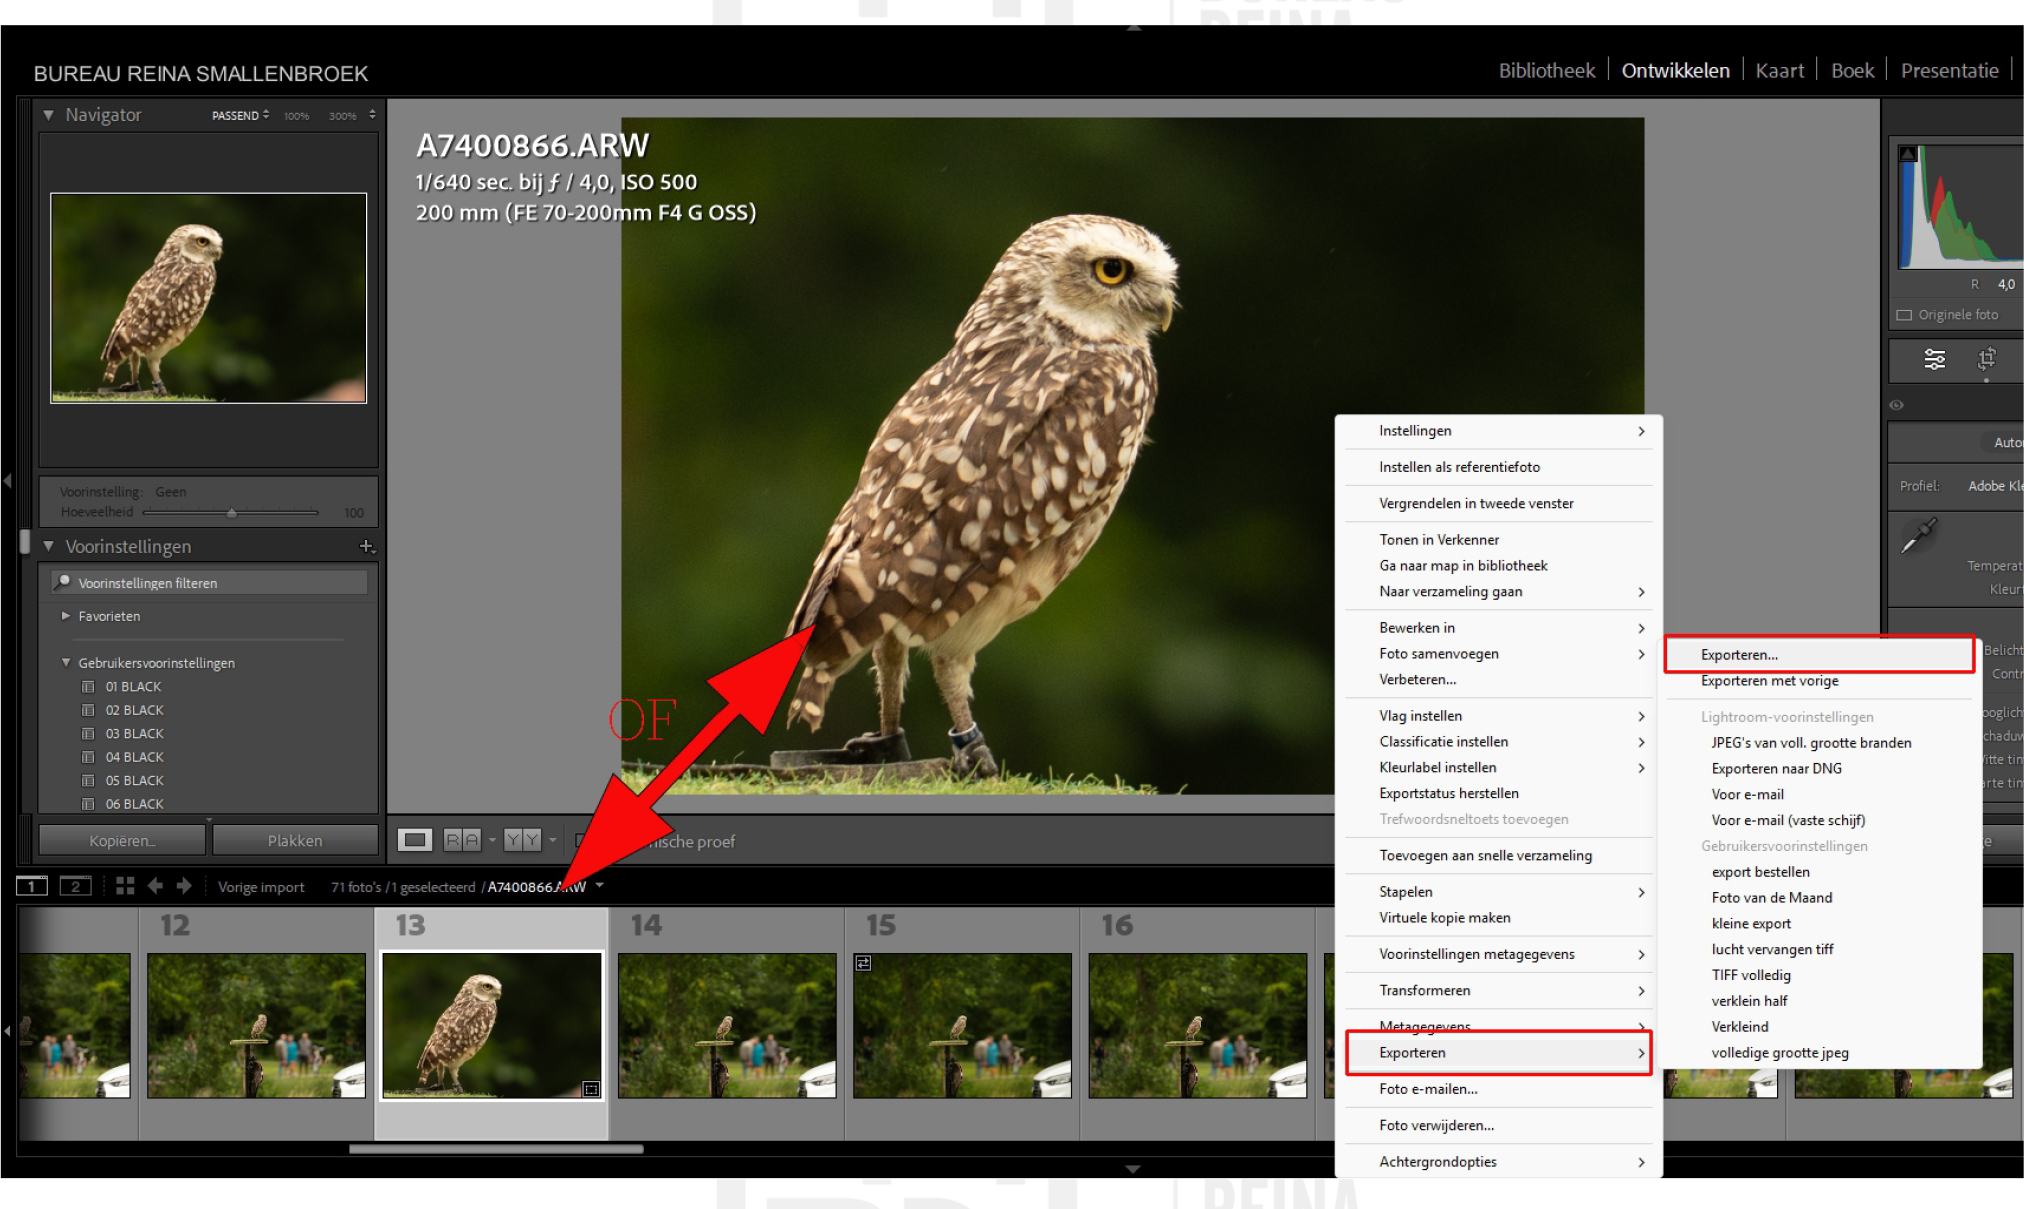Image resolution: width=2024 pixels, height=1209 pixels.
Task: Choose Exporteren... in the submenu
Action: pyautogui.click(x=1739, y=655)
